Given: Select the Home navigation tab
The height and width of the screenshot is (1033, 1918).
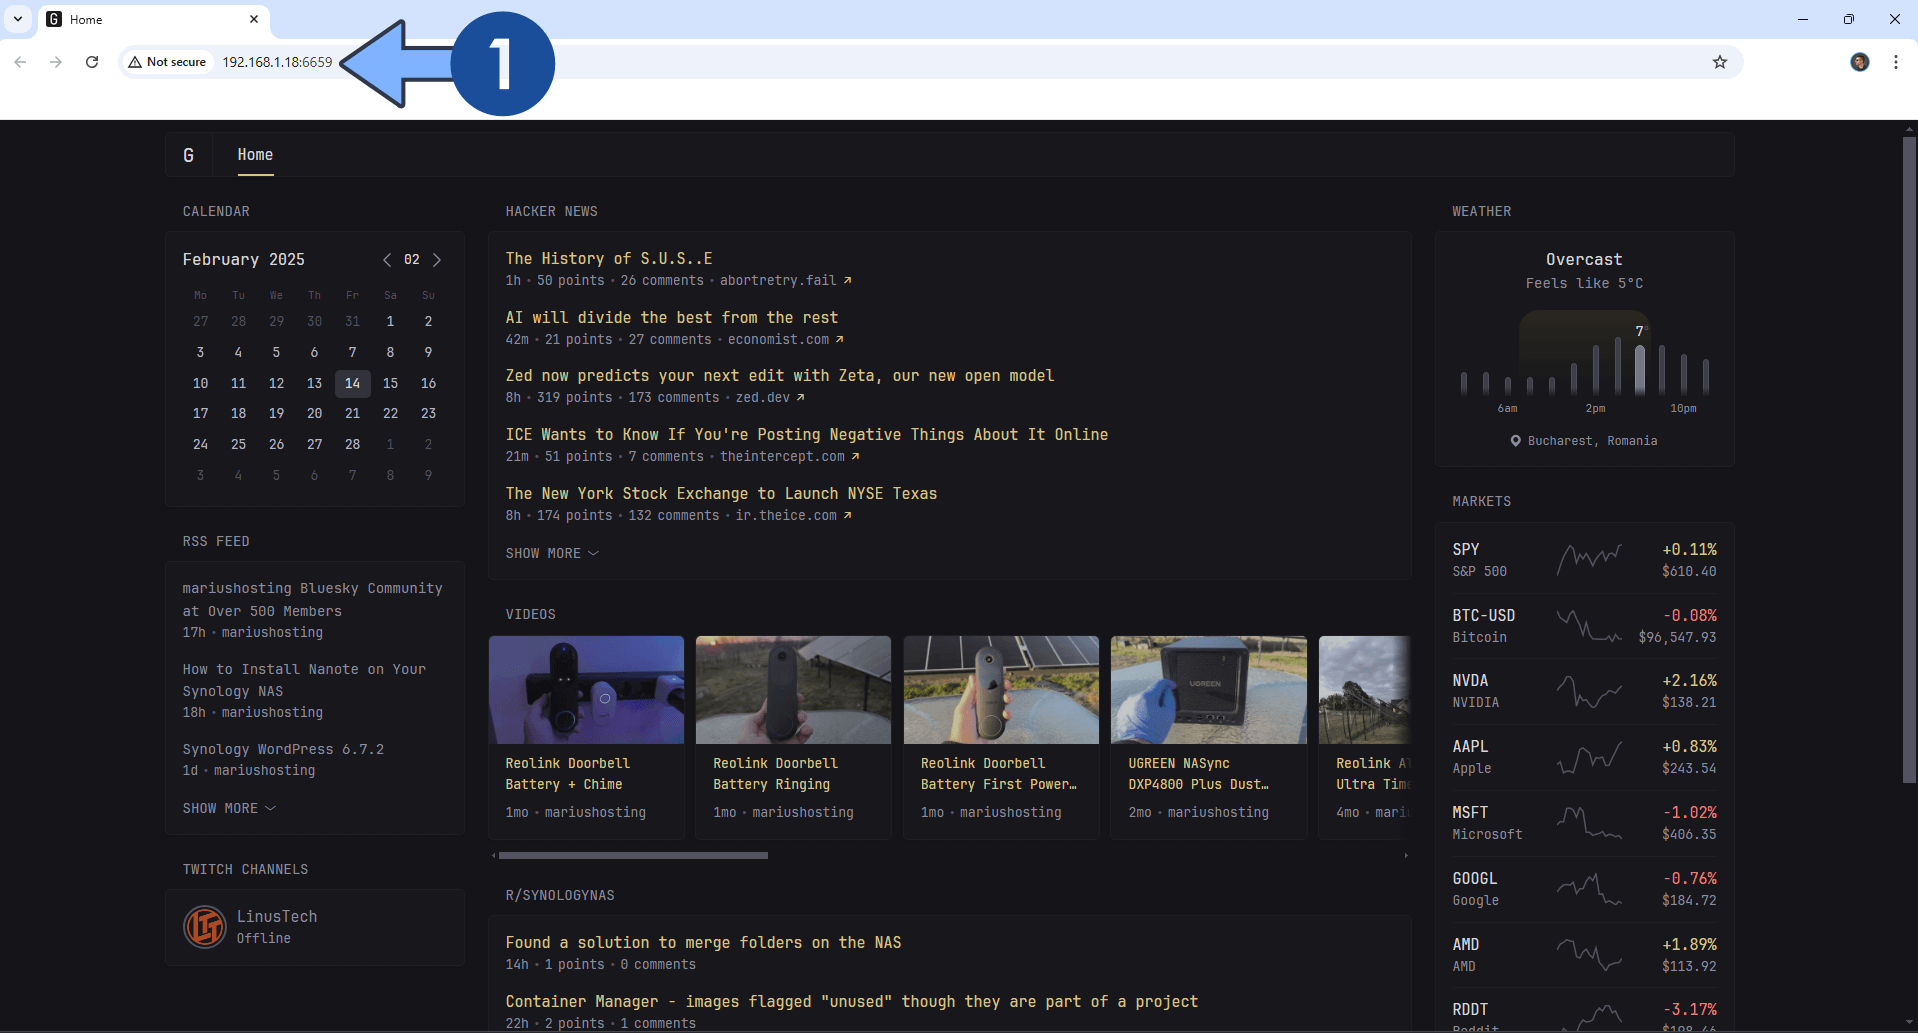Looking at the screenshot, I should [x=255, y=155].
